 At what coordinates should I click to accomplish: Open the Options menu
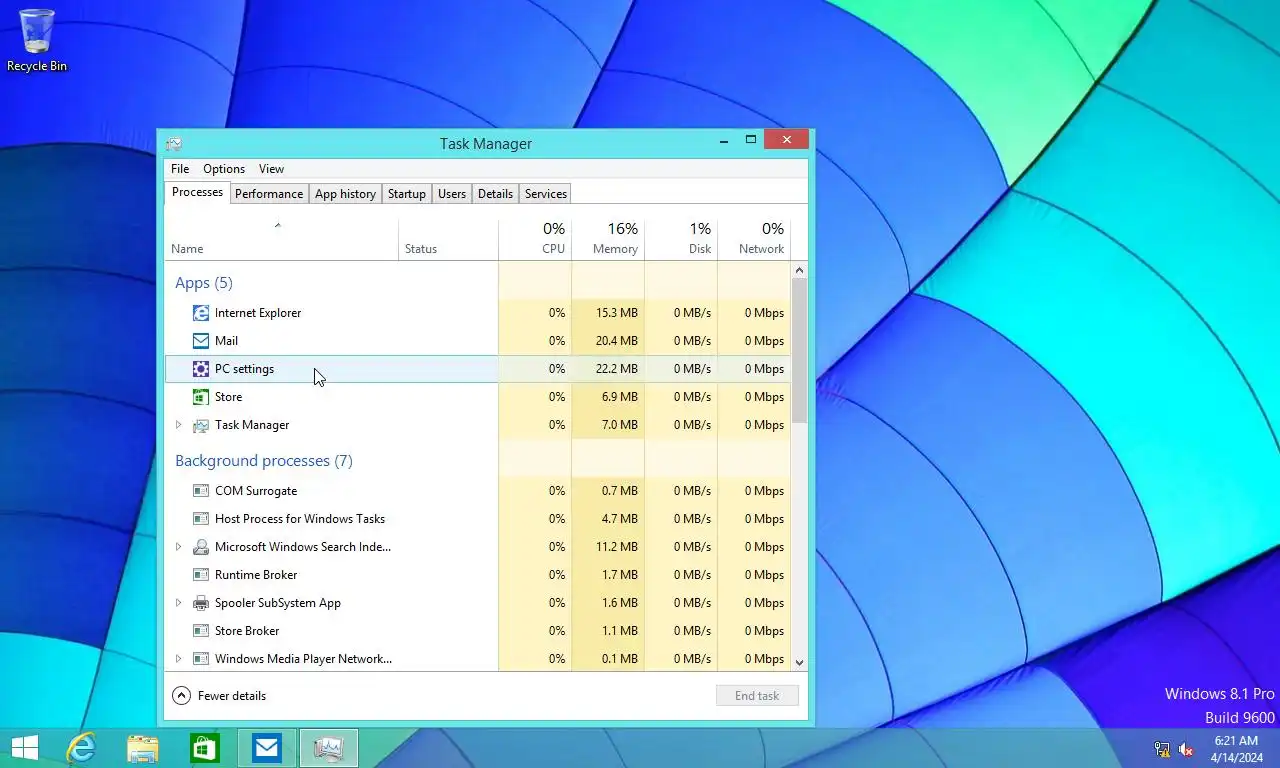tap(224, 169)
